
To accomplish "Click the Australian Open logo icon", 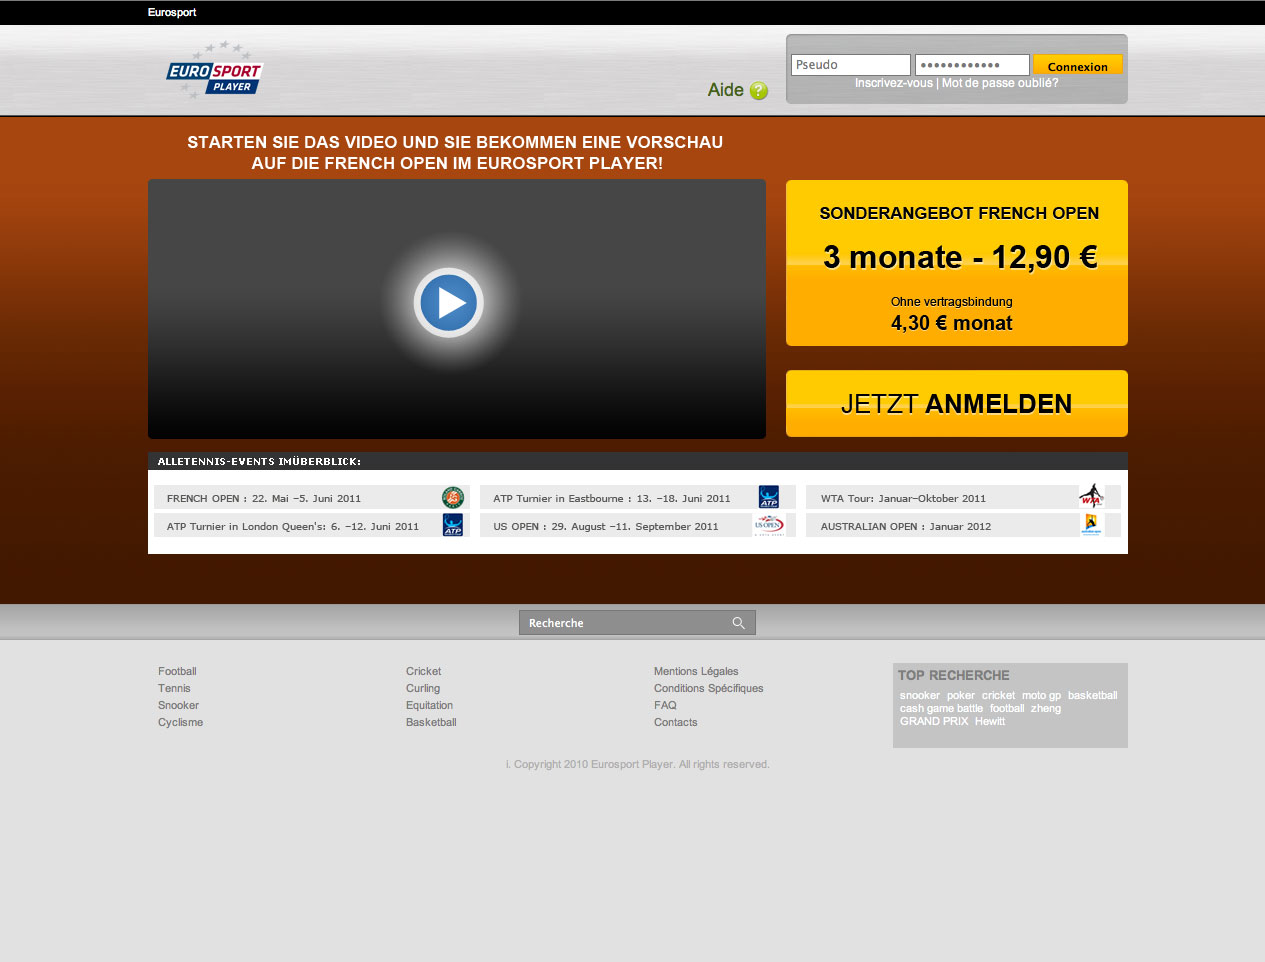I will (1091, 525).
